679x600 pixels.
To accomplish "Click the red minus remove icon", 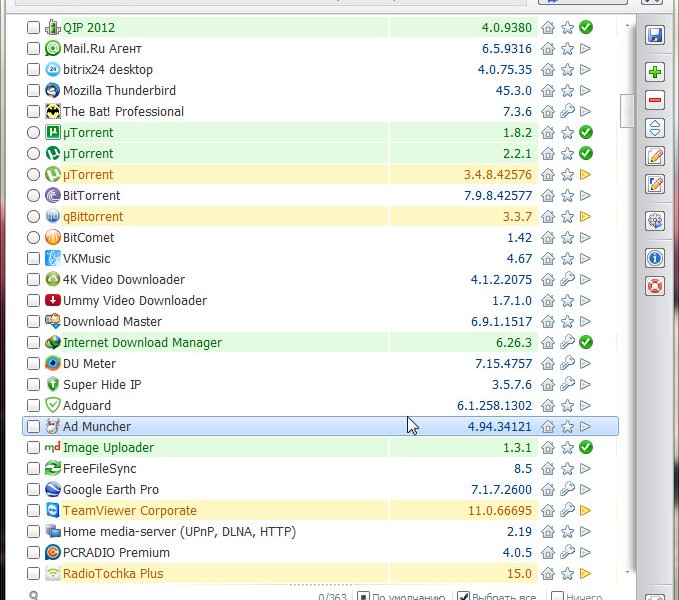I will [655, 100].
